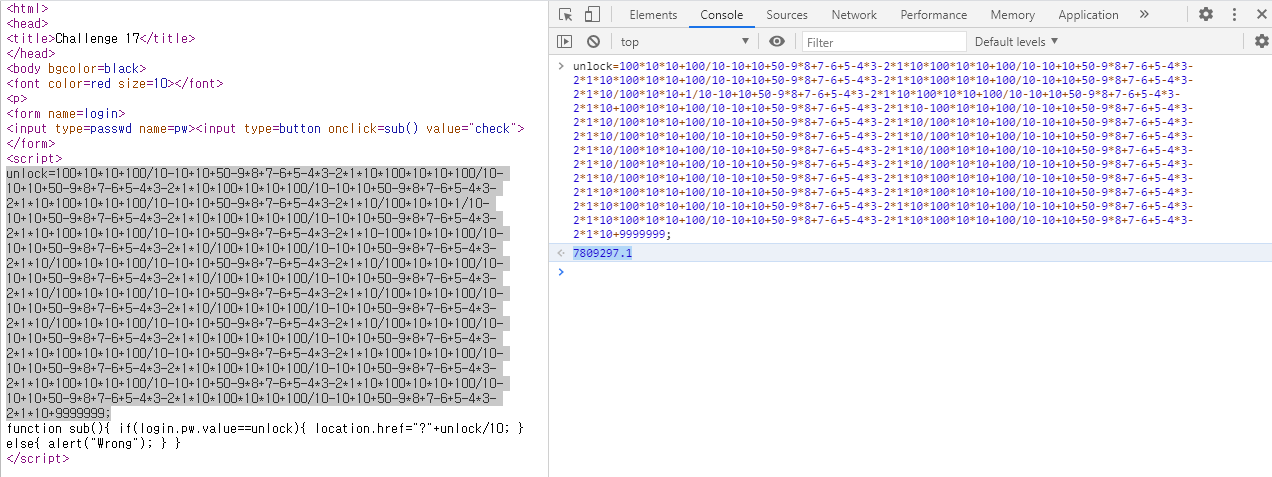This screenshot has height=477, width=1272.
Task: Open DevTools settings gear in tab bar
Action: pyautogui.click(x=1206, y=14)
